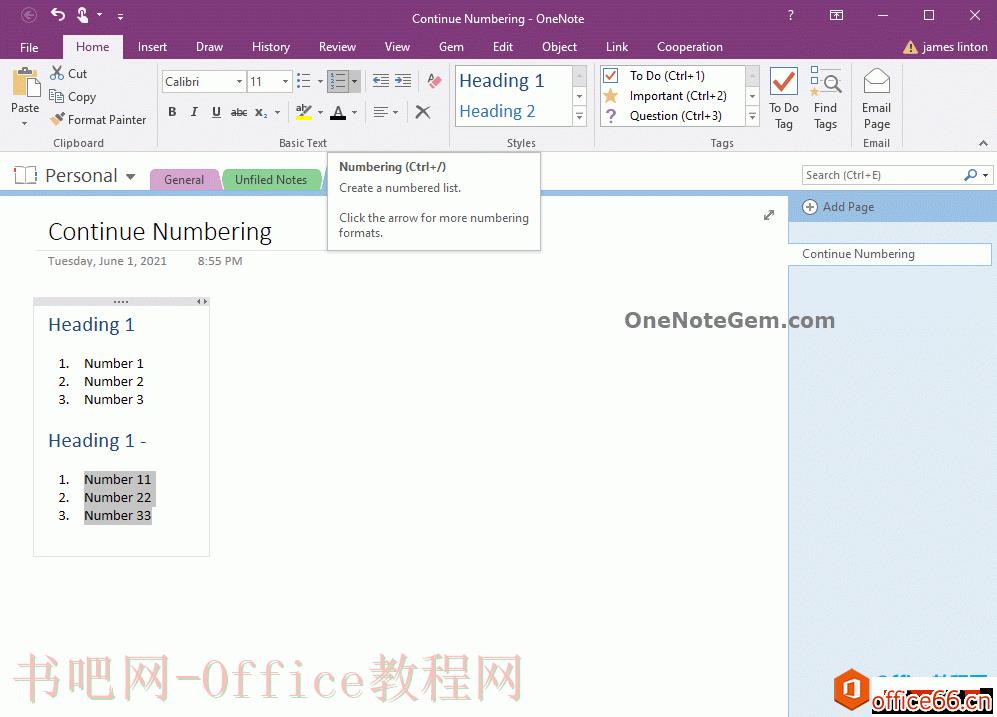This screenshot has width=997, height=717.
Task: Open the Object tab
Action: pyautogui.click(x=559, y=46)
